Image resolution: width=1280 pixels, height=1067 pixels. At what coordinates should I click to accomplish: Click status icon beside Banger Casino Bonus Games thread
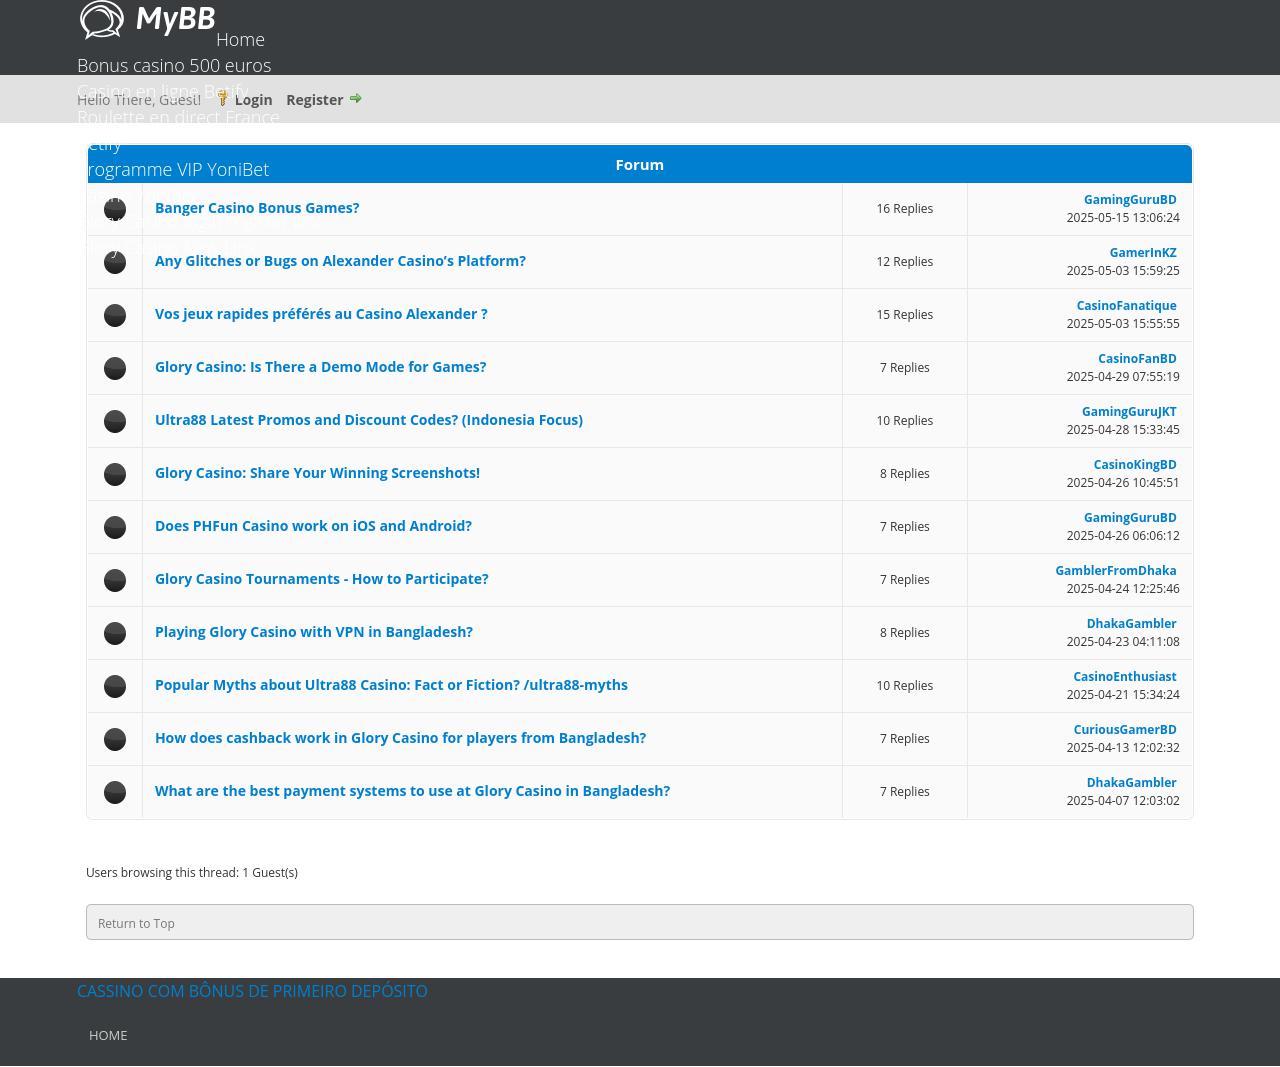coord(115,209)
